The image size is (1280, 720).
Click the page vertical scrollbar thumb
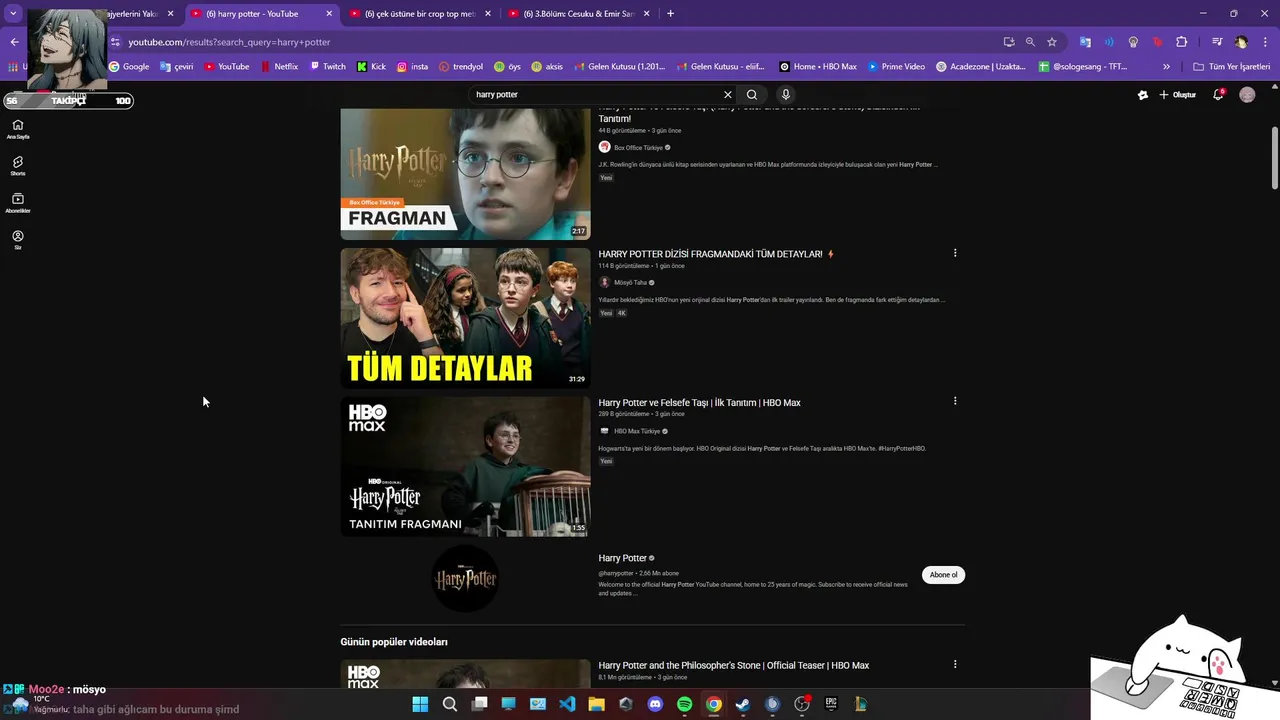tap(1274, 158)
